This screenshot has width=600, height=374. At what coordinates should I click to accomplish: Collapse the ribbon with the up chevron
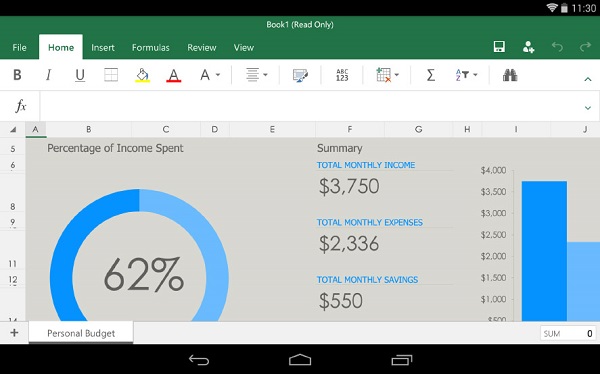(x=588, y=79)
